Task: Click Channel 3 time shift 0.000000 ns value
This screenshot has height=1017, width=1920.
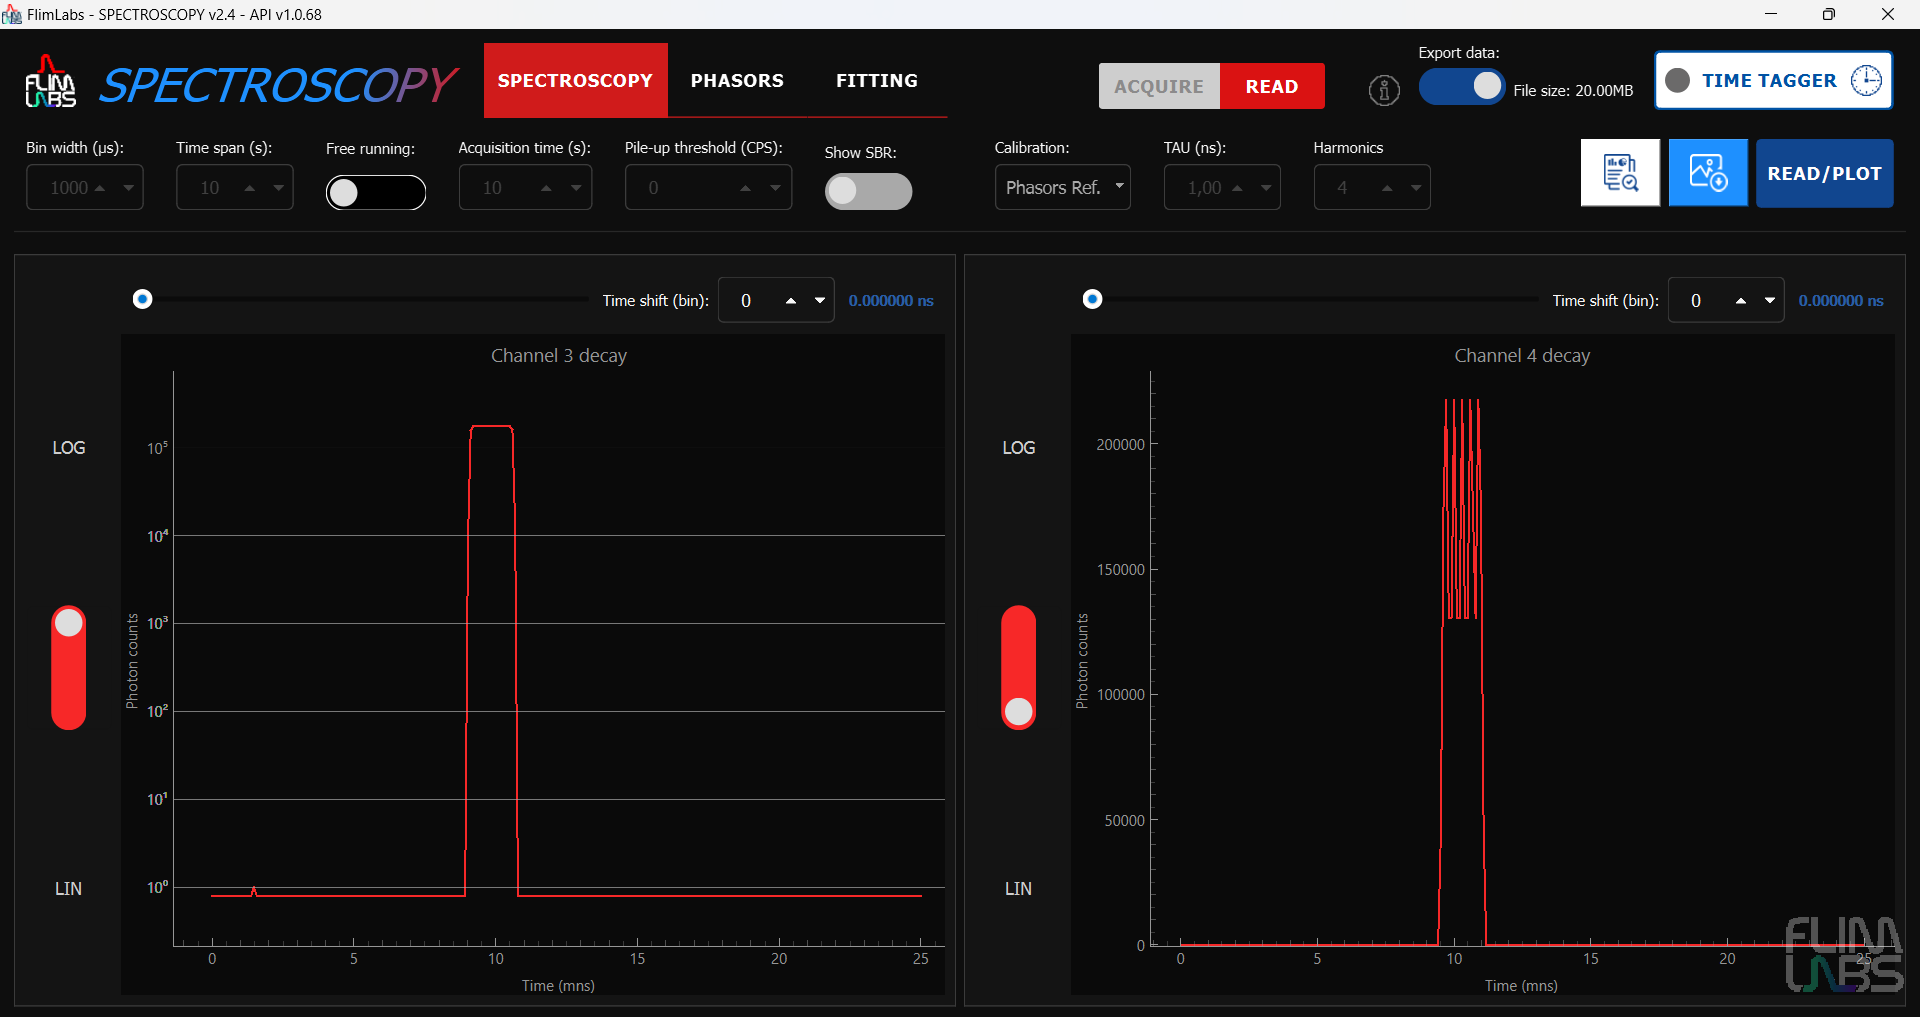Action: [891, 301]
